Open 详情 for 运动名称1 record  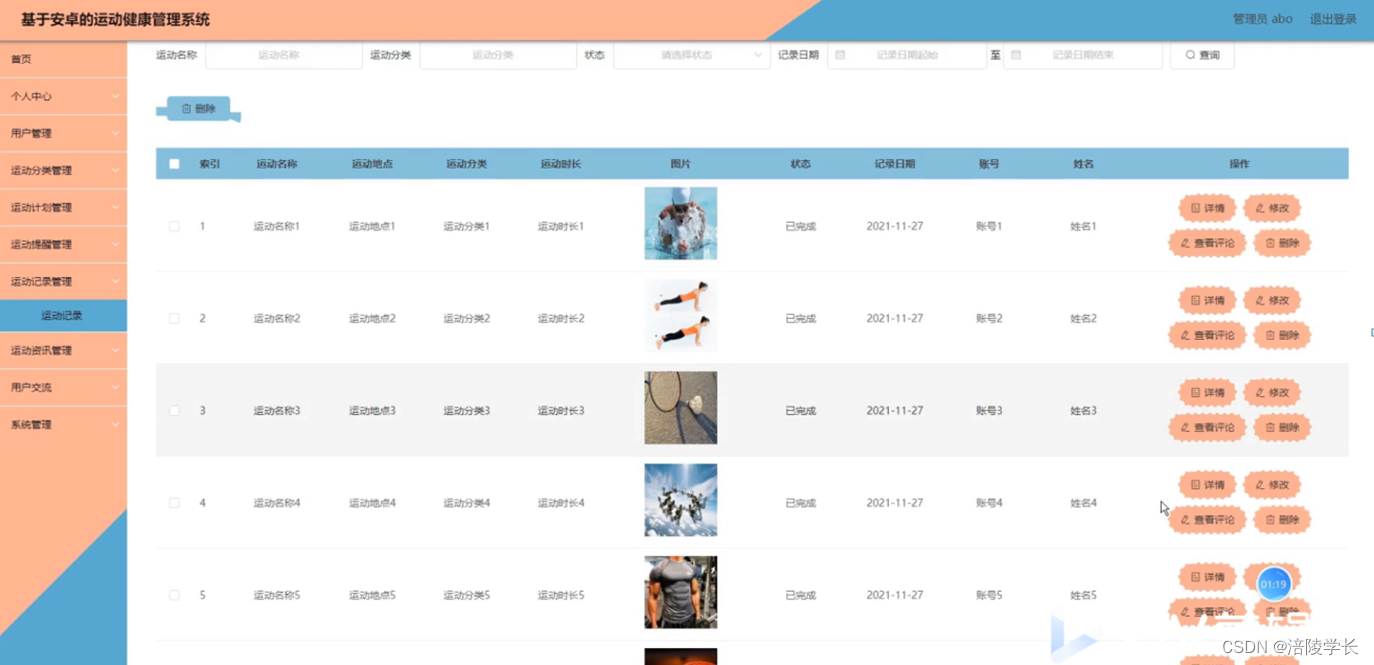(x=1206, y=208)
